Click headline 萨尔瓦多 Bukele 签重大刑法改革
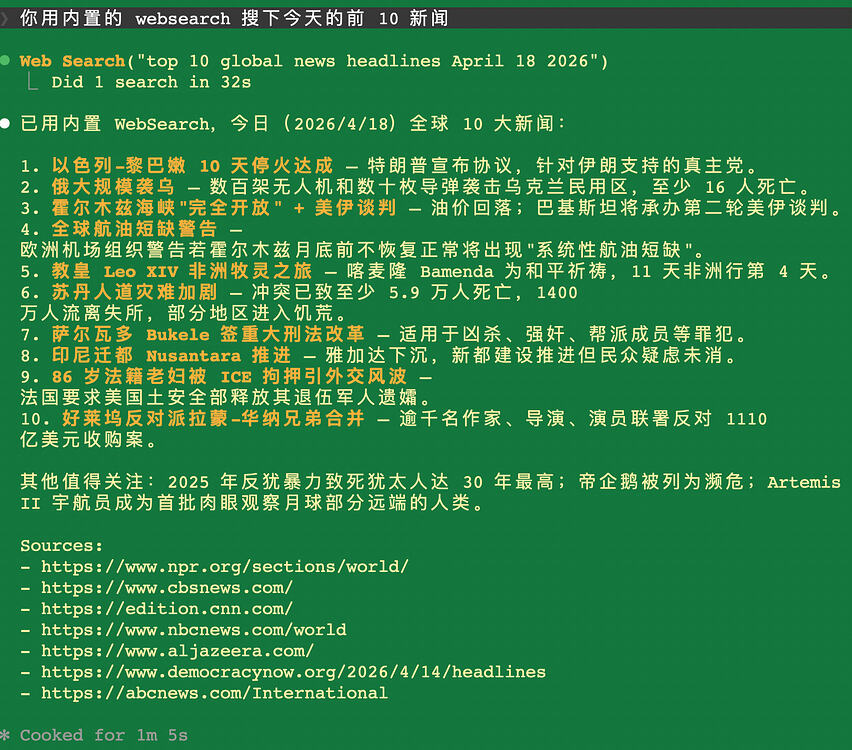Viewport: 852px width, 750px height. click(x=208, y=334)
